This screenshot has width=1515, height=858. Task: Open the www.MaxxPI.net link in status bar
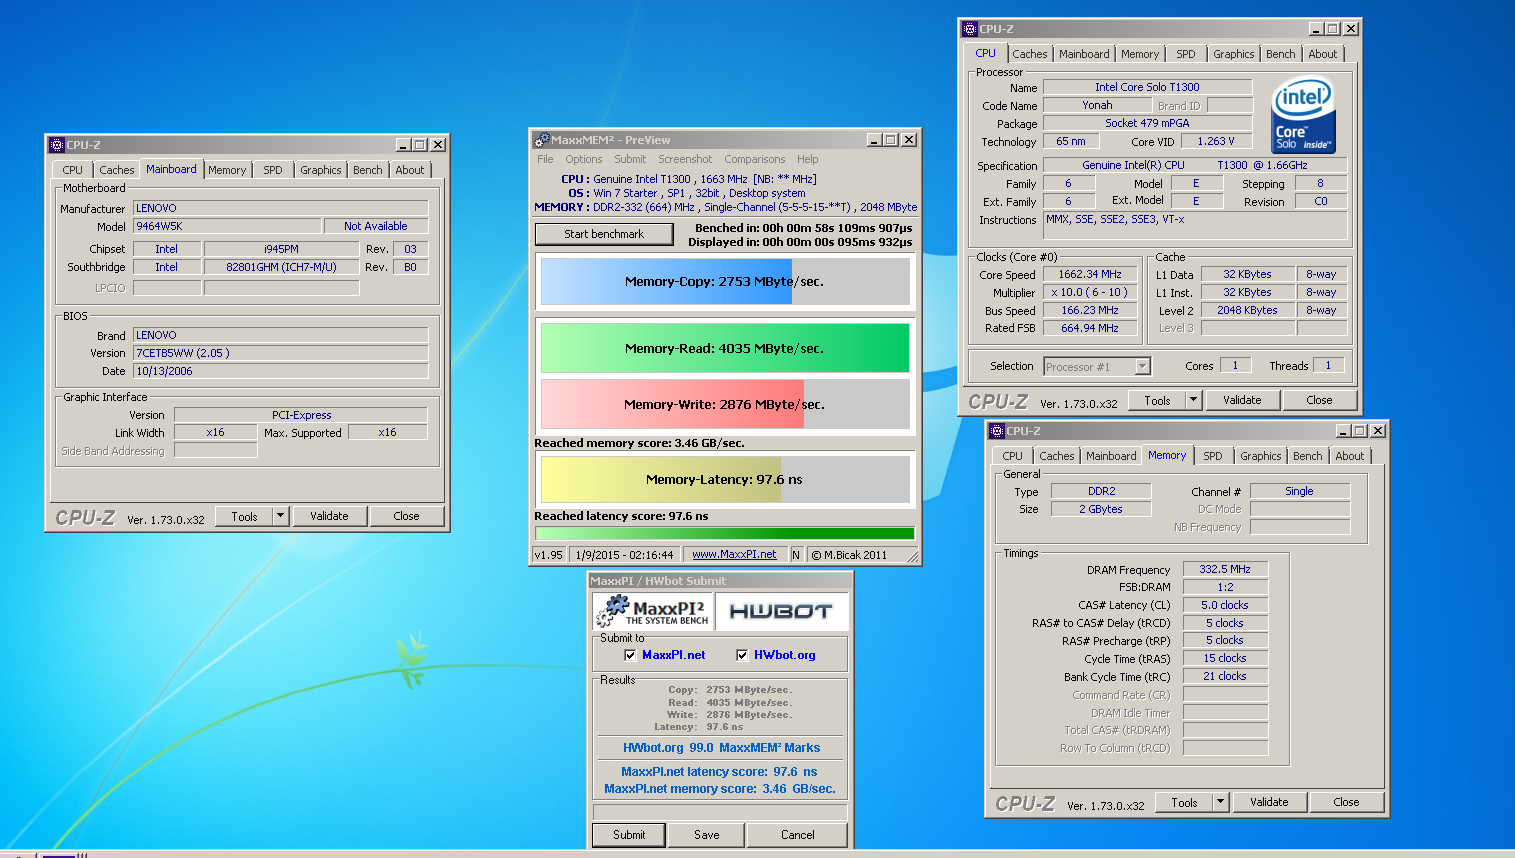coord(734,554)
